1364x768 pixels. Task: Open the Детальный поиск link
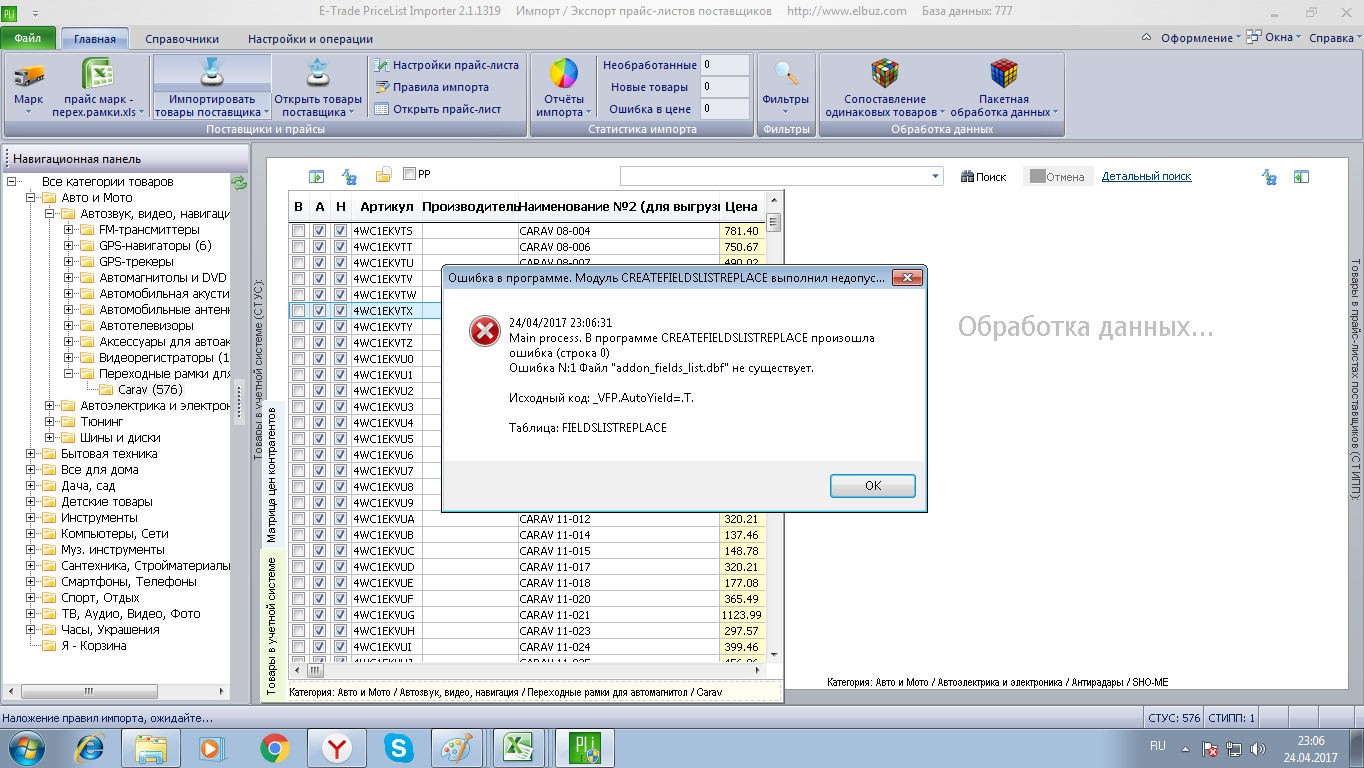pos(1147,177)
